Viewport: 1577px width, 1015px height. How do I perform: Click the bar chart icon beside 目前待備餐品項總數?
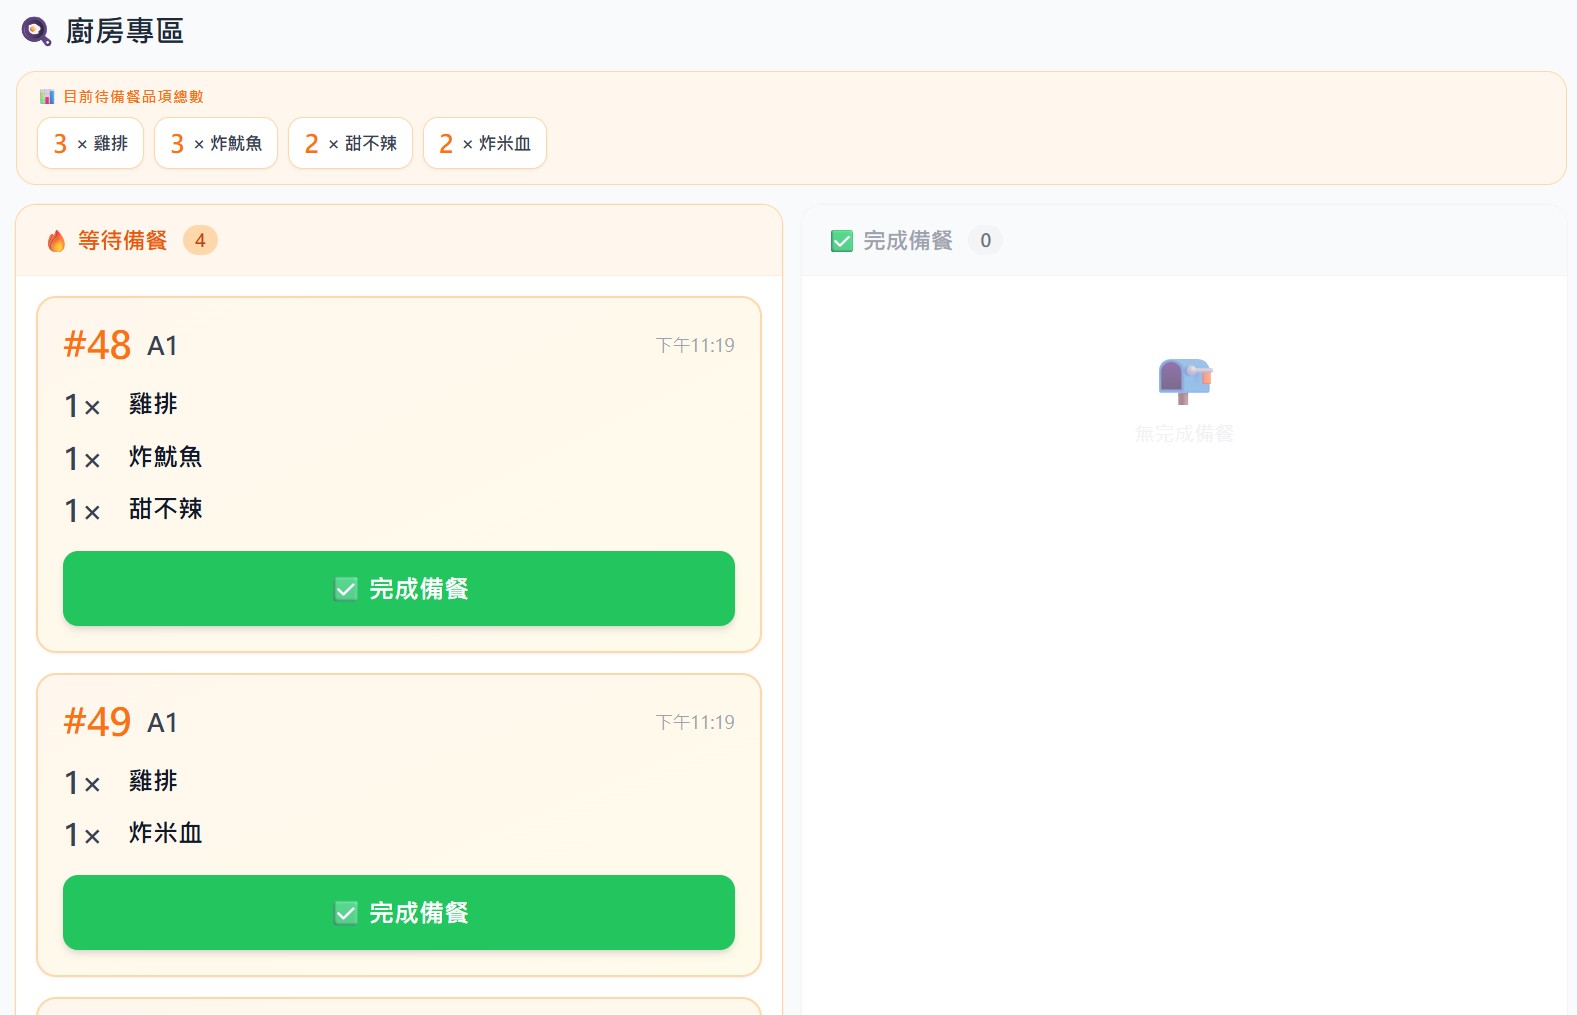point(47,97)
